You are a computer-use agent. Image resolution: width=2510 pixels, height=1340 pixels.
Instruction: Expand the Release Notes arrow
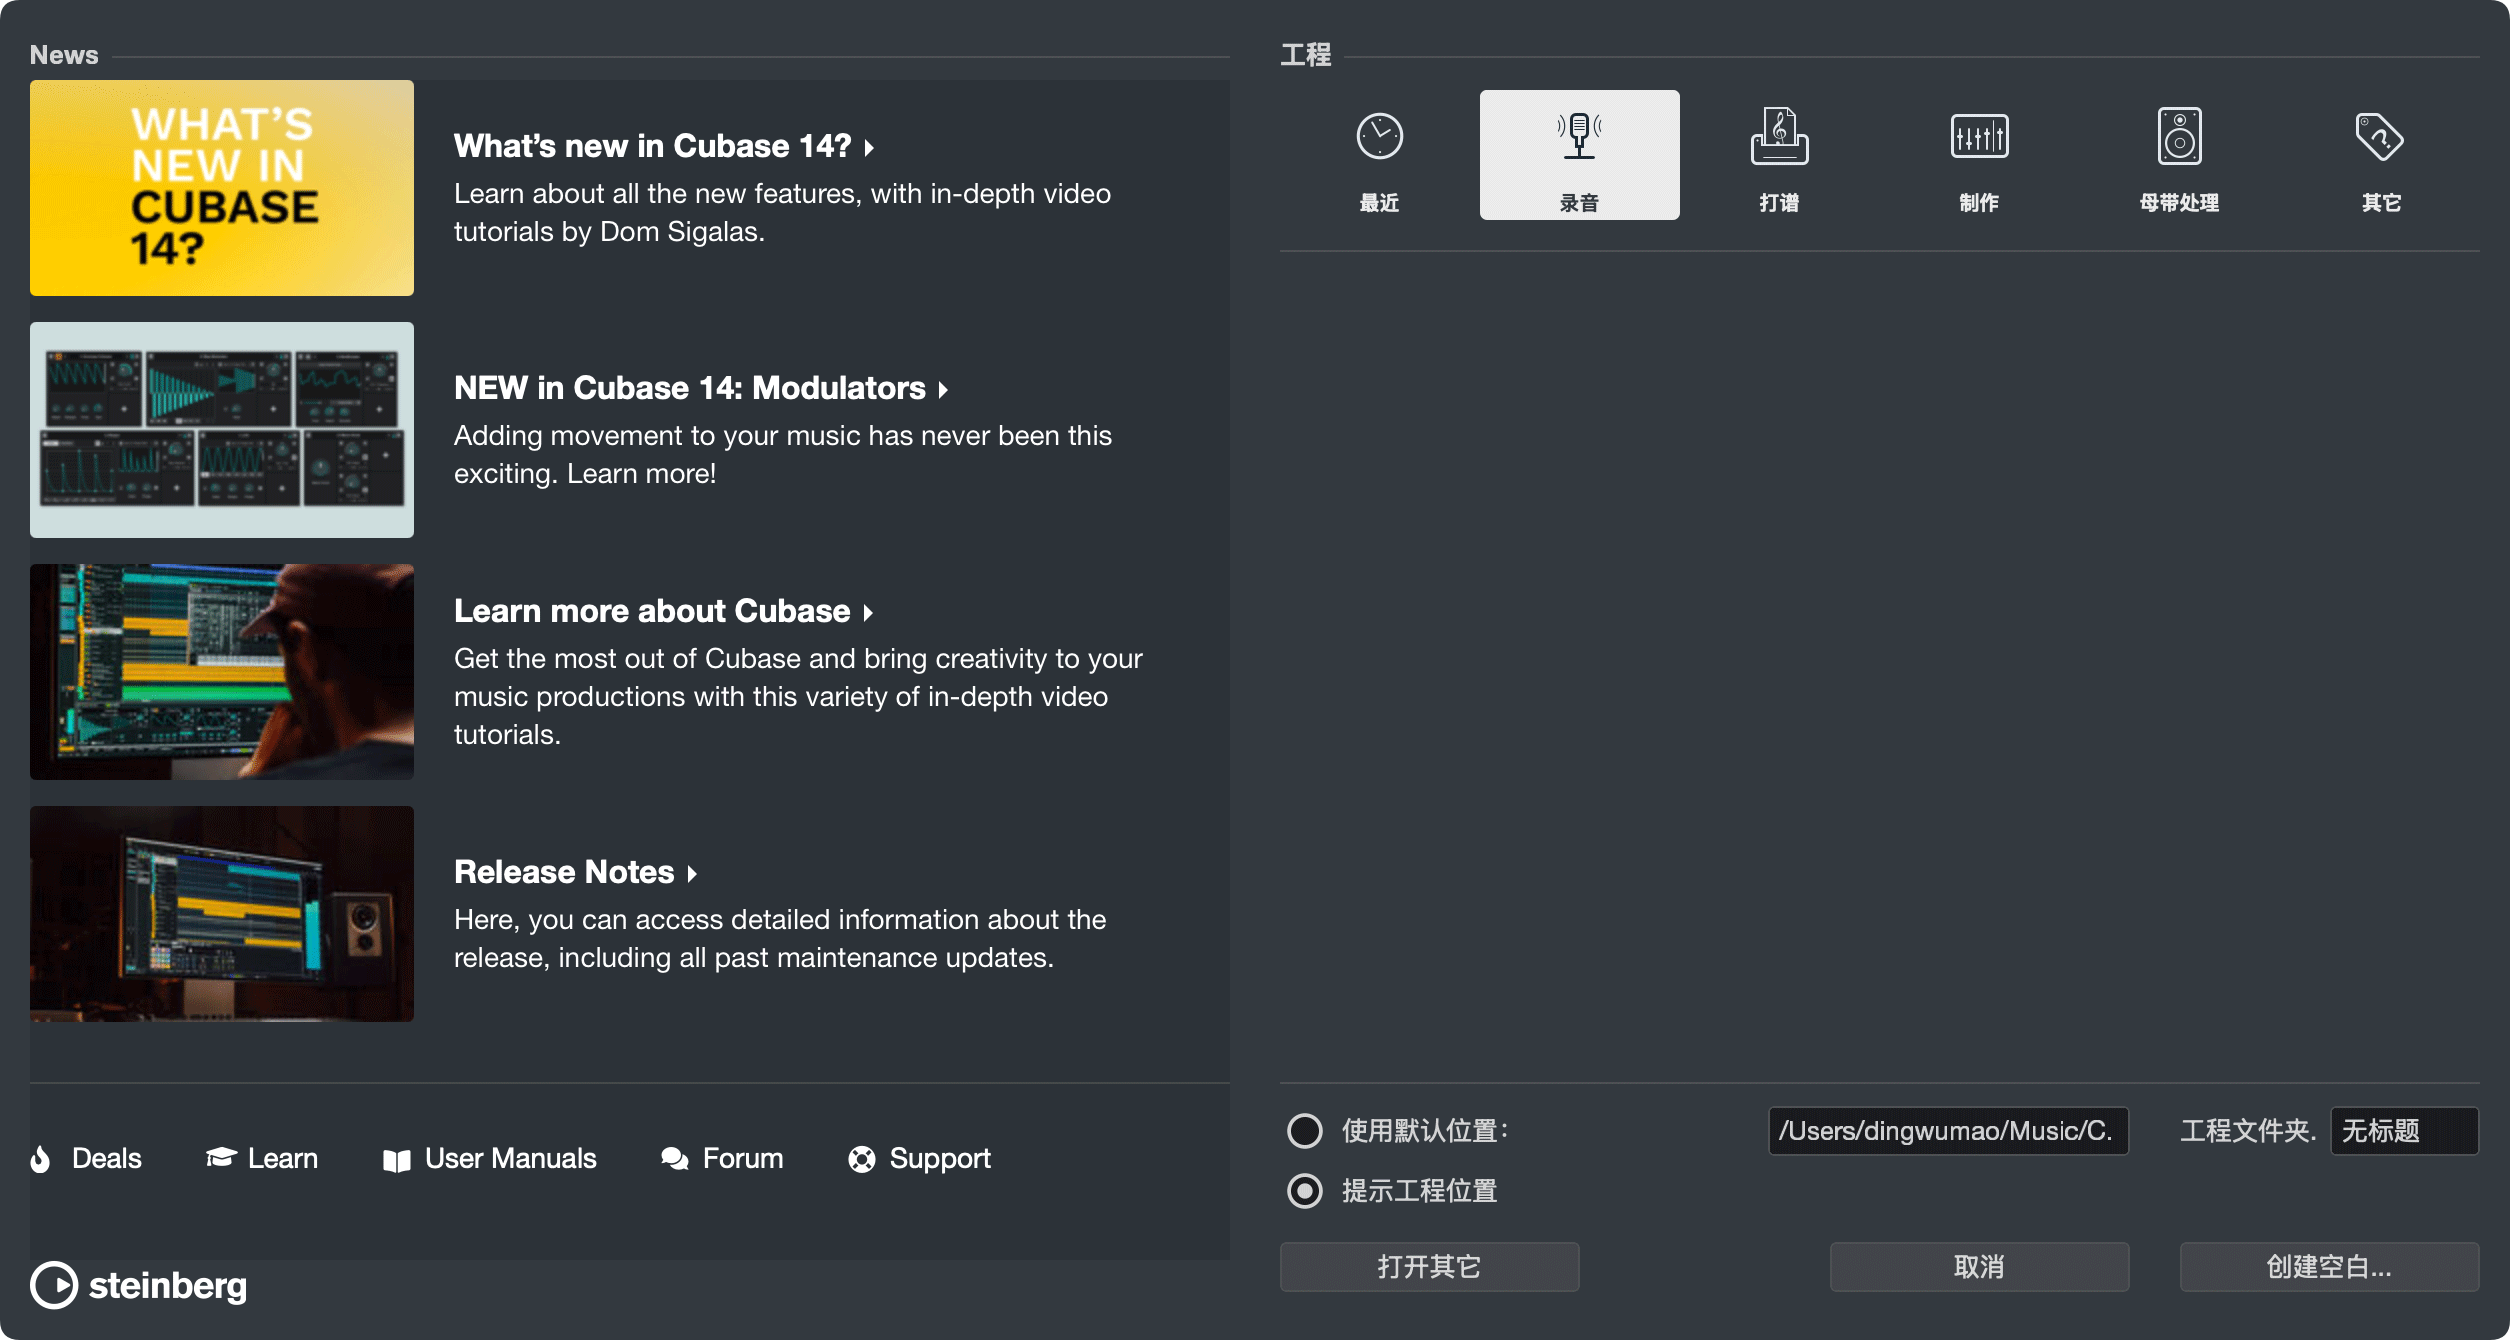(x=692, y=874)
